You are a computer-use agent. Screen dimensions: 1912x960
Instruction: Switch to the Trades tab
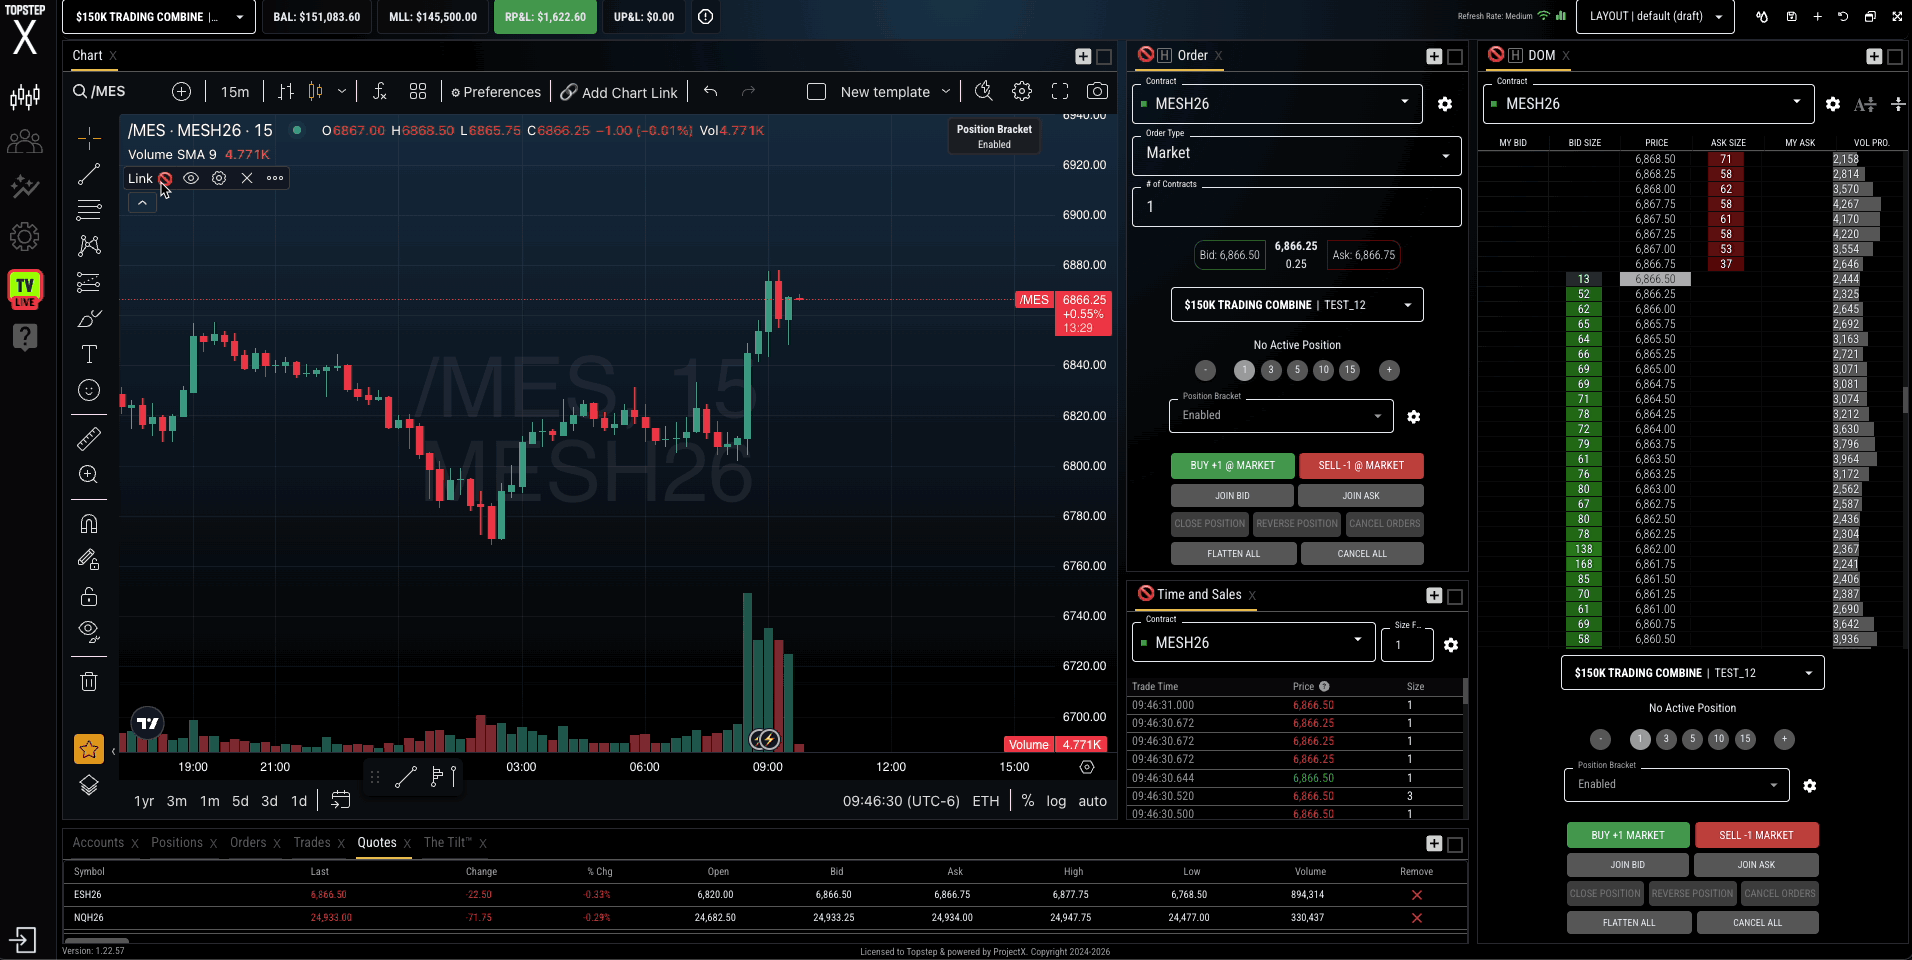point(312,843)
